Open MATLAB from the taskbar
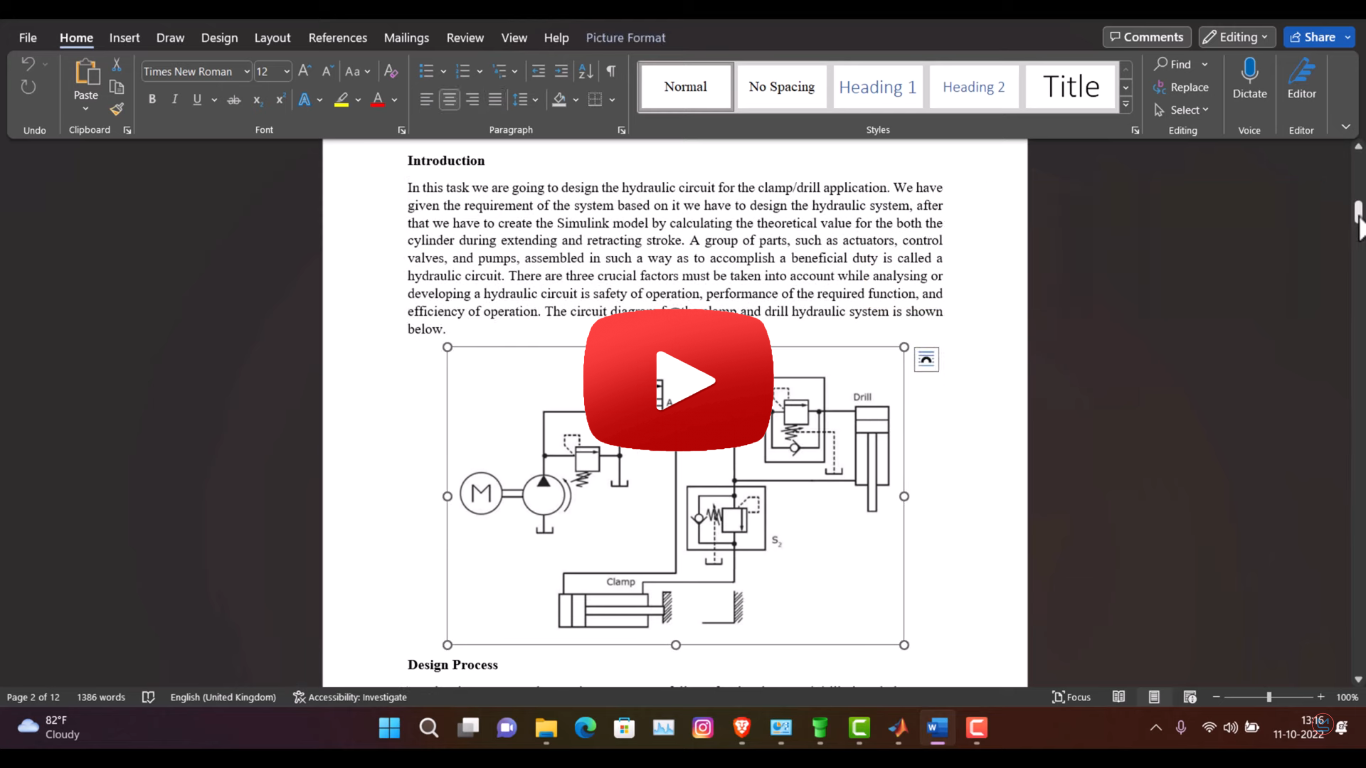Screen dimensions: 1366x768 (x=898, y=728)
